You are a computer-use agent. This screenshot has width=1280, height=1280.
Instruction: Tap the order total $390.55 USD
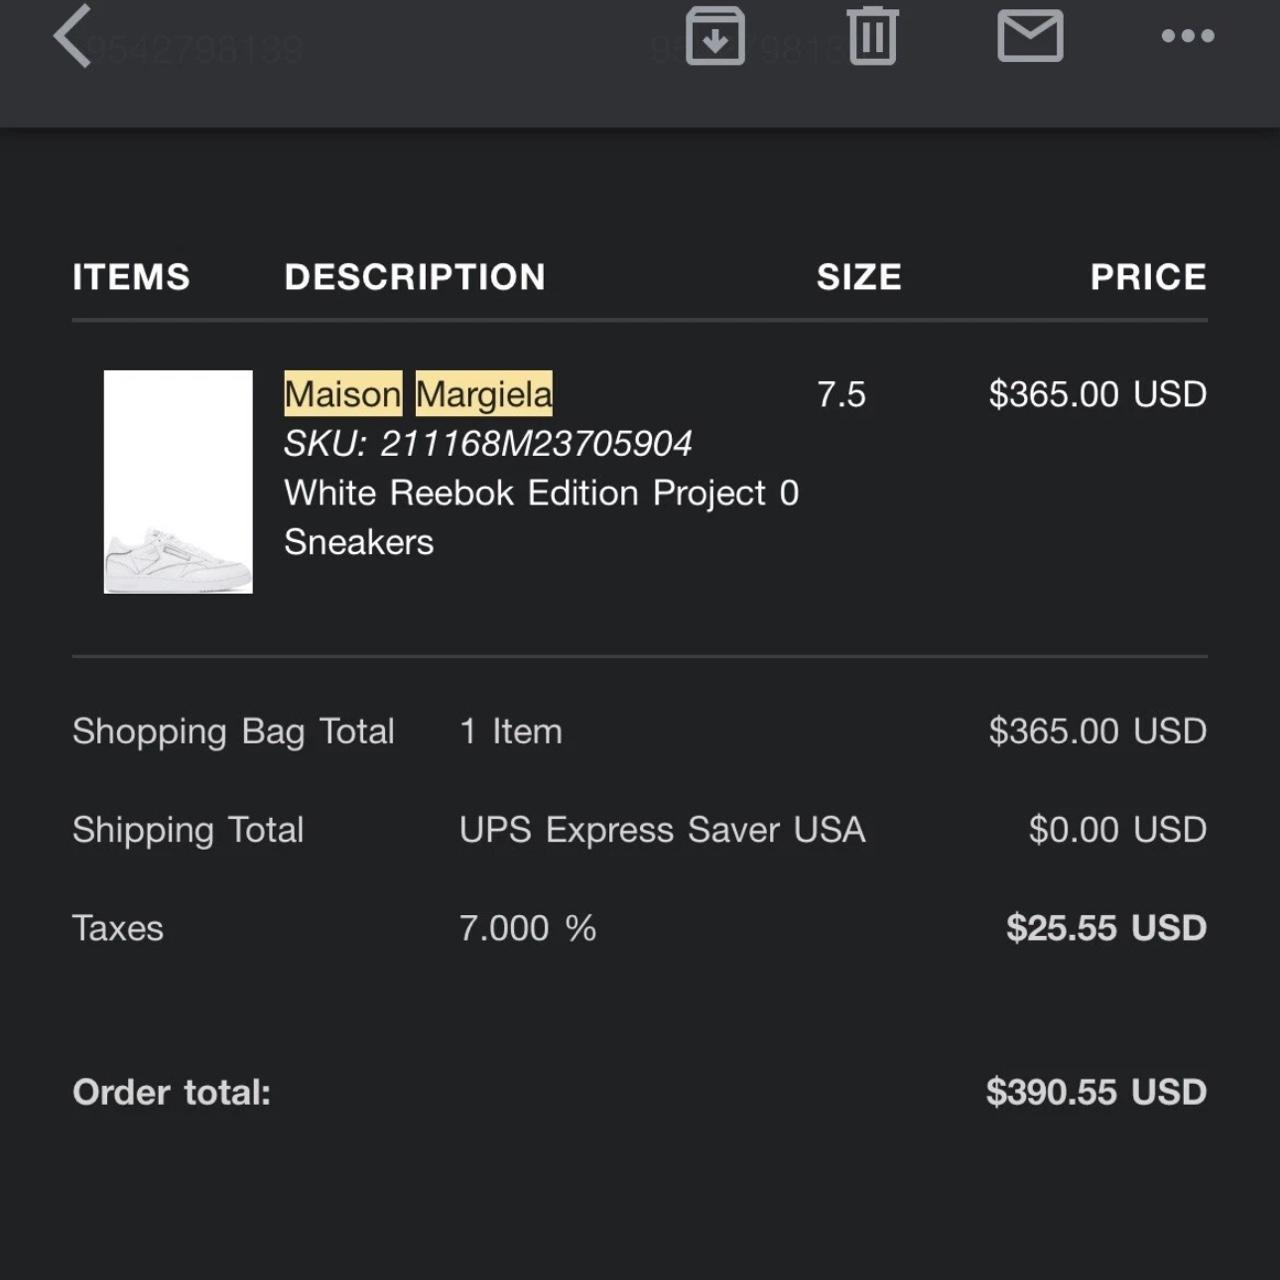[x=1096, y=1092]
